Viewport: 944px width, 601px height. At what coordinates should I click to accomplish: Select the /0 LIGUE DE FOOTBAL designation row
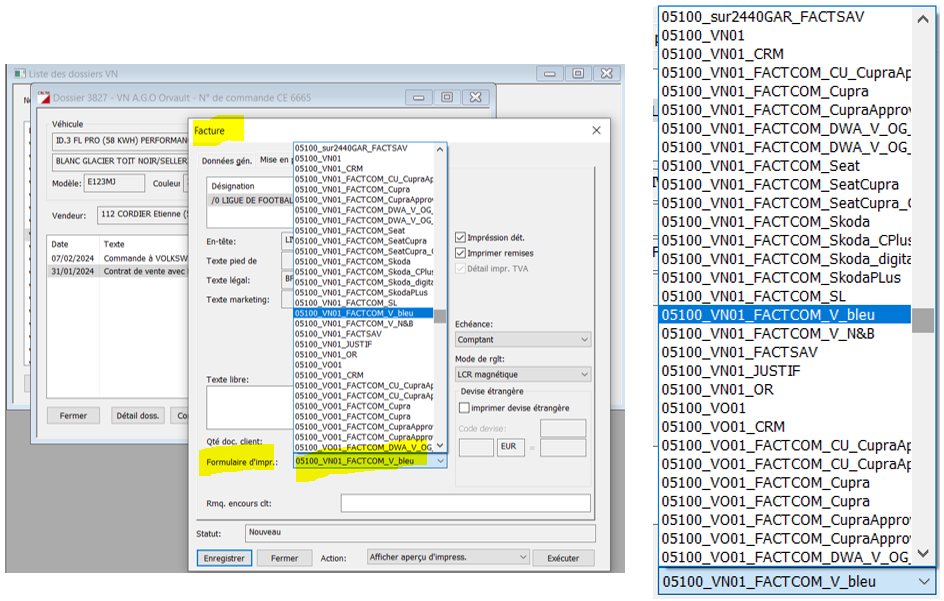pyautogui.click(x=250, y=201)
